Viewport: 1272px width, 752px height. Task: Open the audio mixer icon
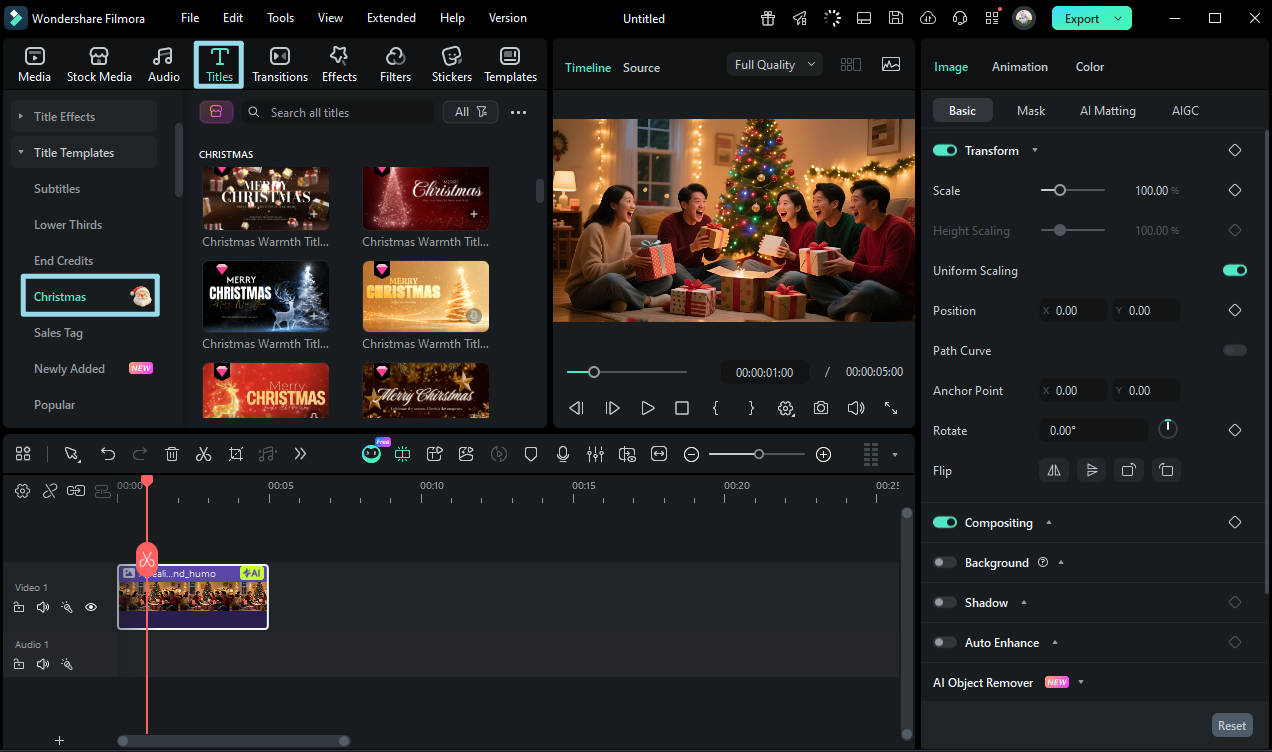coord(595,454)
